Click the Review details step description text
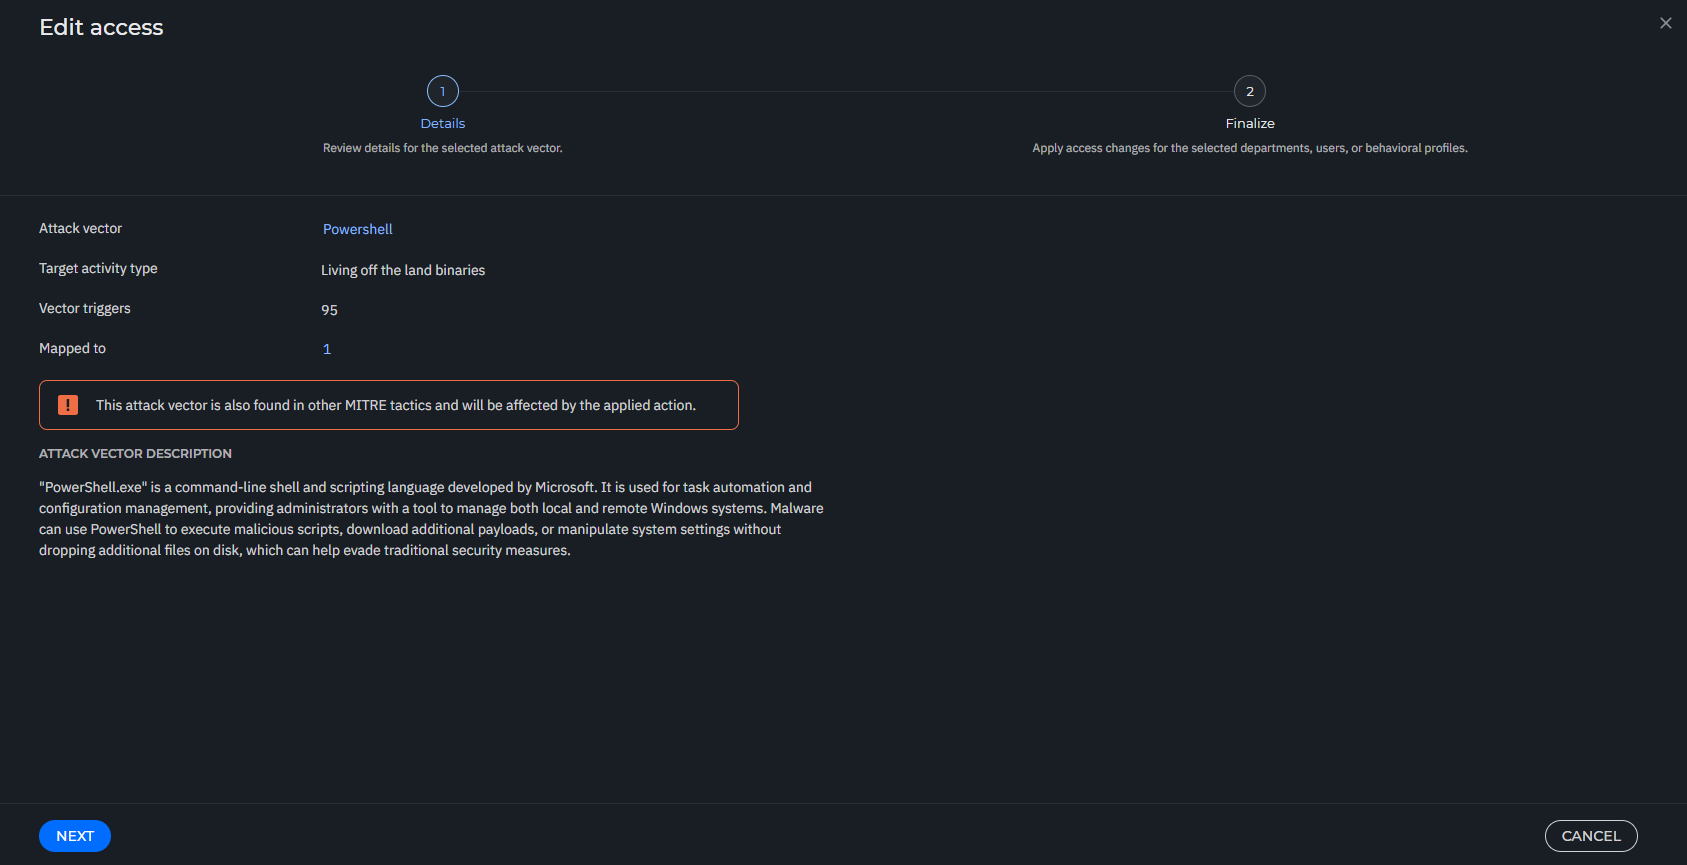1687x865 pixels. click(x=443, y=148)
